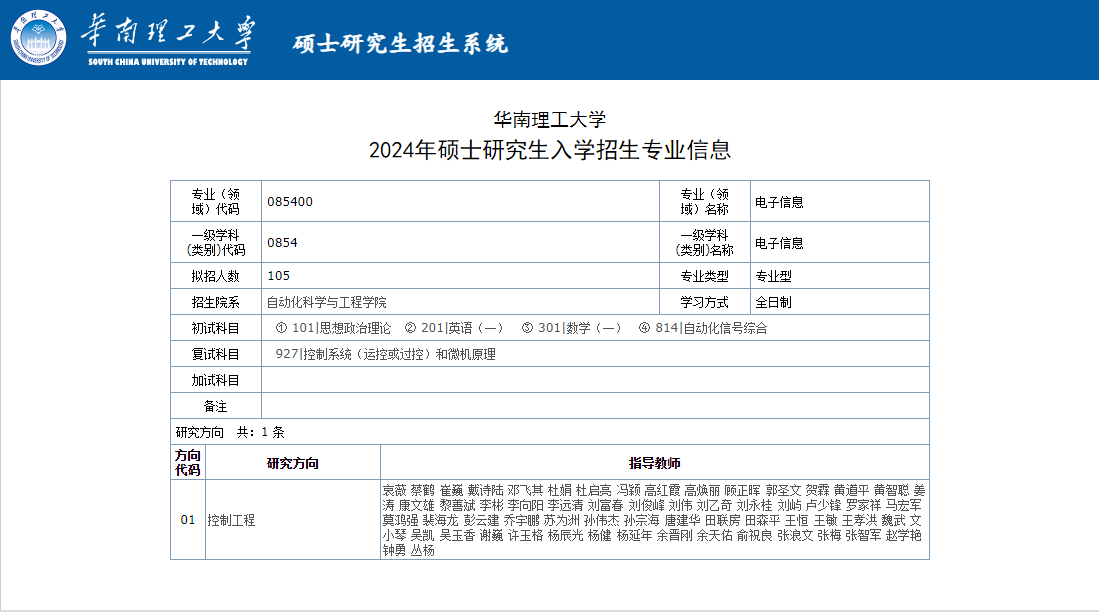Click the 专业（领域）名称 label cell
Image resolution: width=1099 pixels, height=612 pixels.
click(x=704, y=202)
